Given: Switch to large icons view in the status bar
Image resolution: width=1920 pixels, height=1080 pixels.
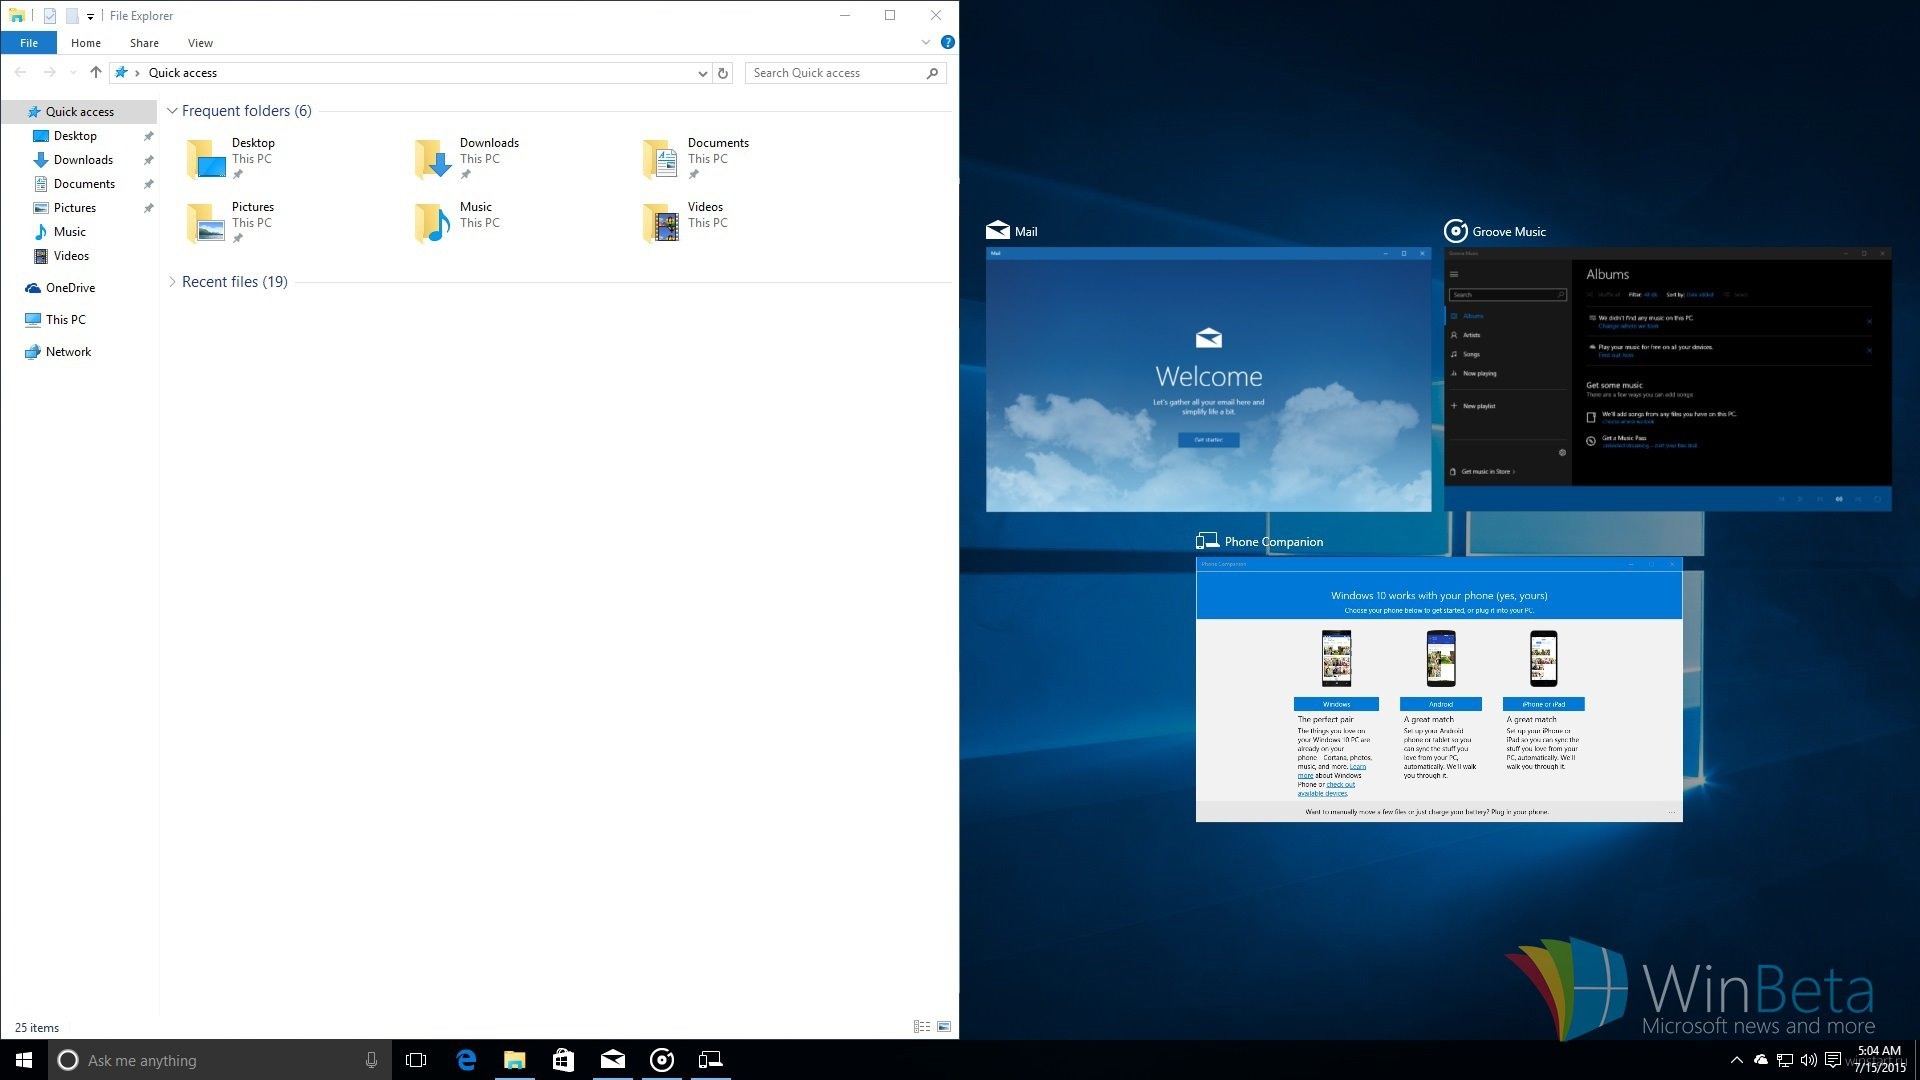Looking at the screenshot, I should pyautogui.click(x=944, y=1027).
